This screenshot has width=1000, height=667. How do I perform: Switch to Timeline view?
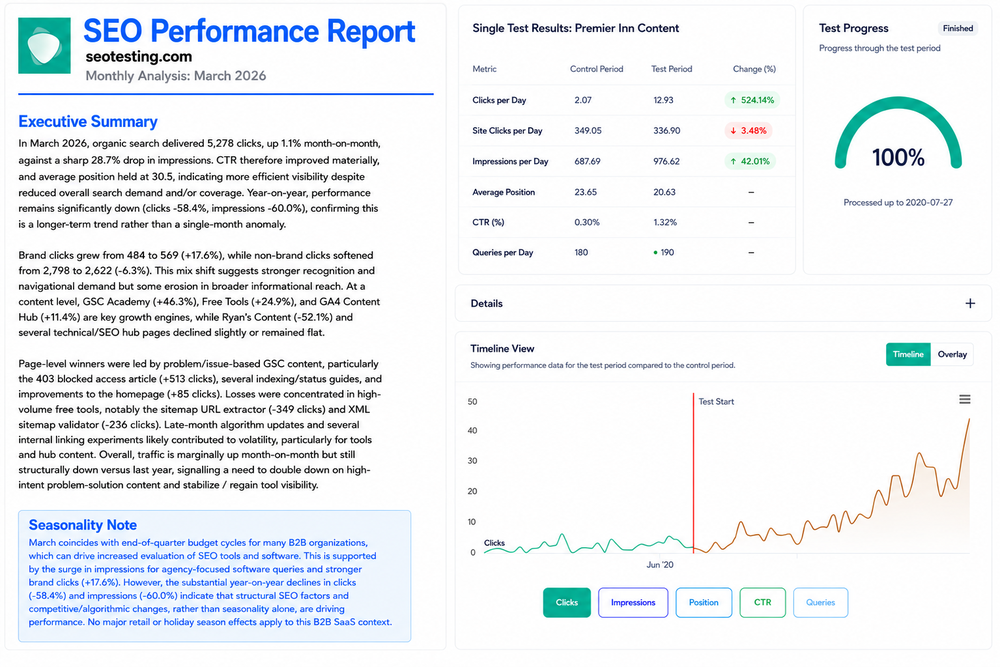click(908, 355)
